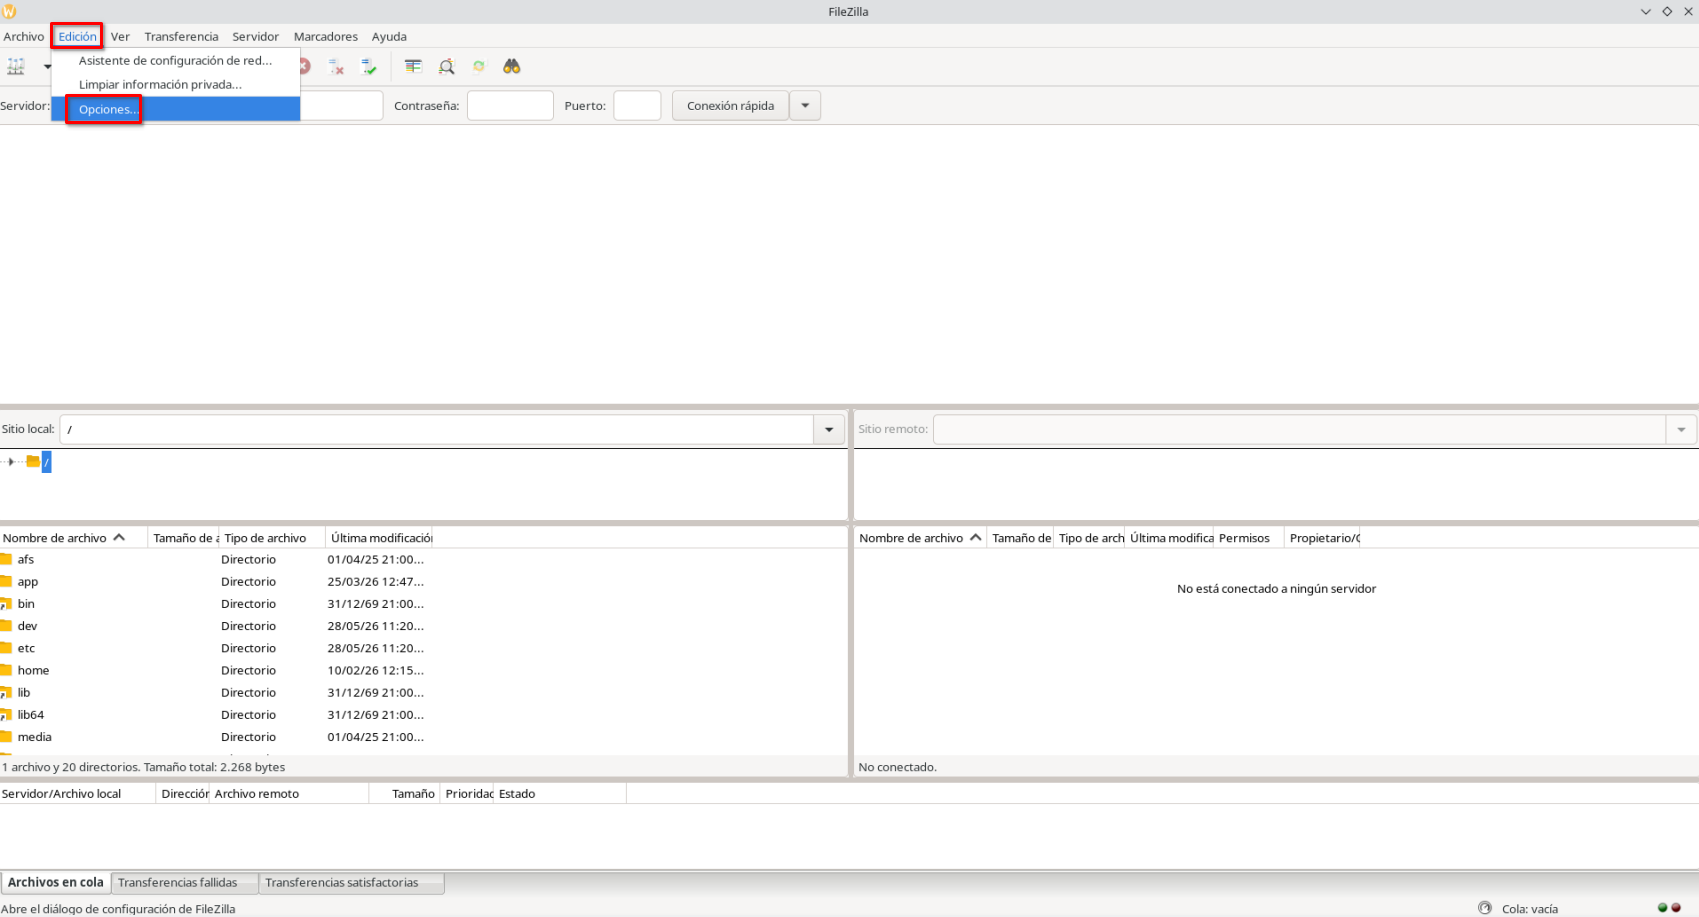Click the queue Estado column header

point(560,794)
